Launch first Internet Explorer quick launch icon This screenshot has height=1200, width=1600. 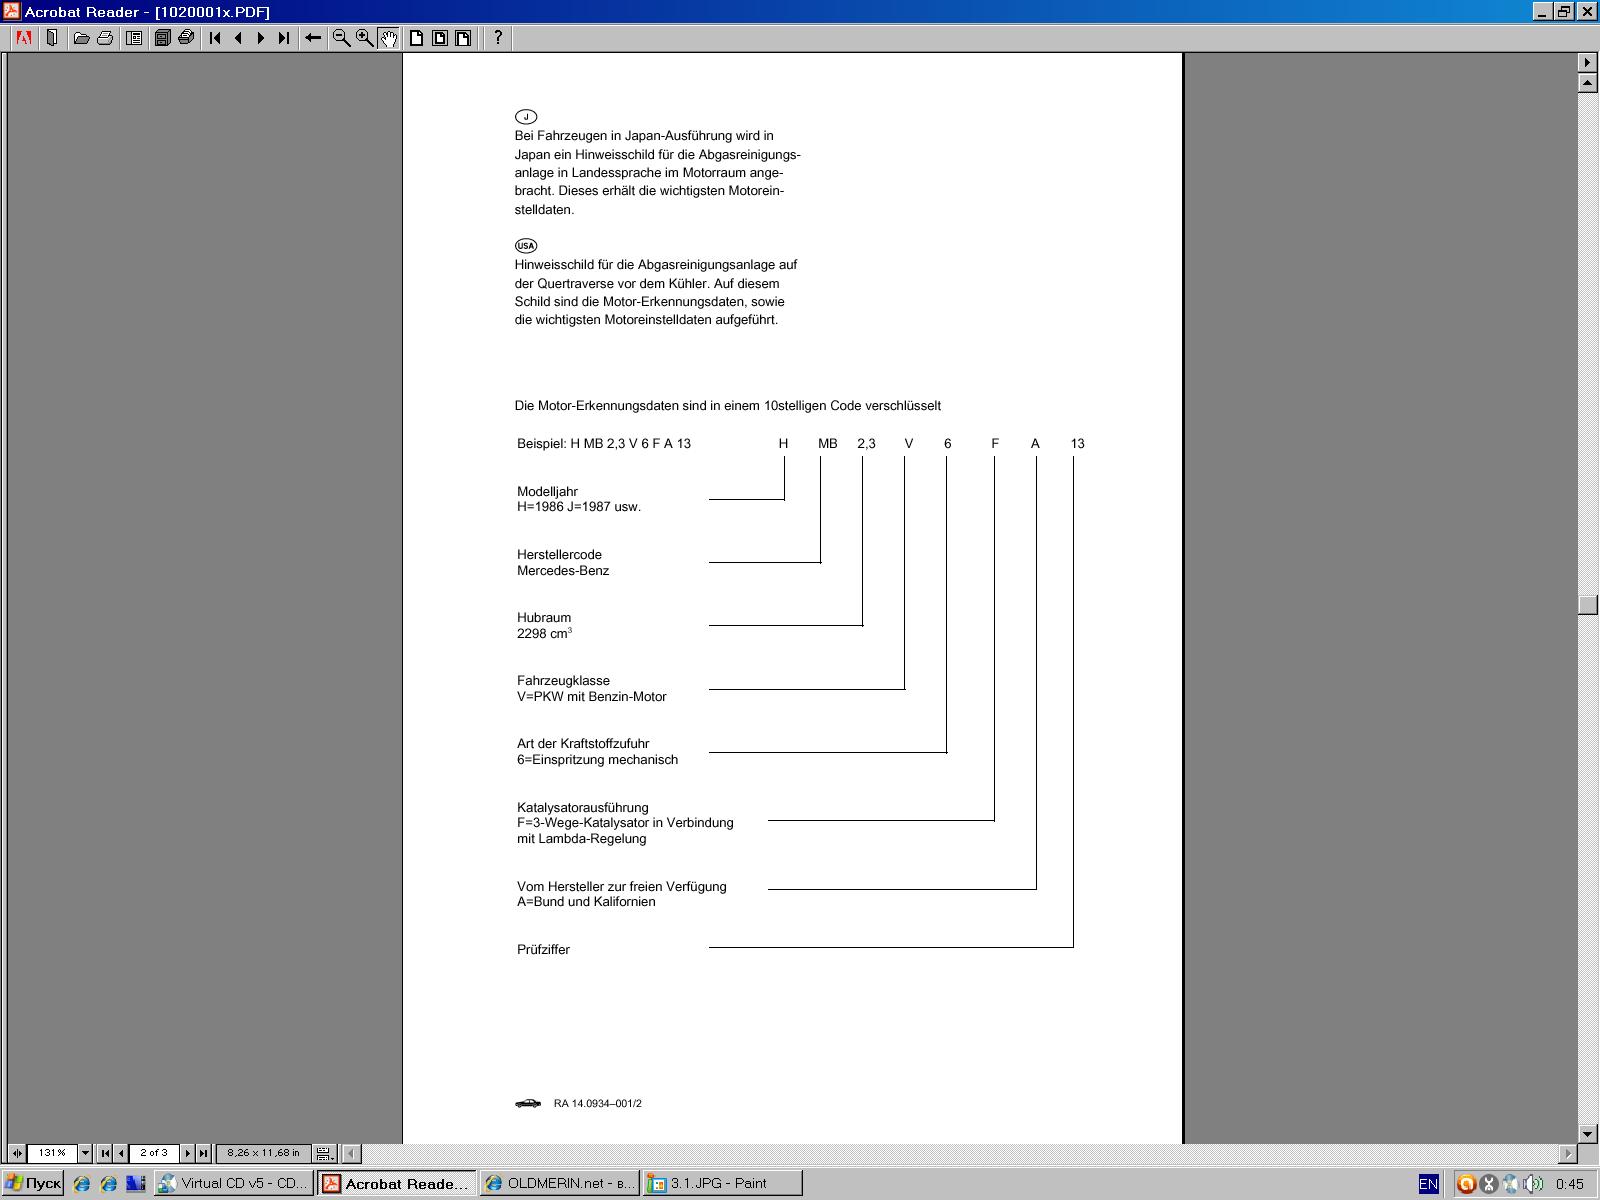[82, 1184]
